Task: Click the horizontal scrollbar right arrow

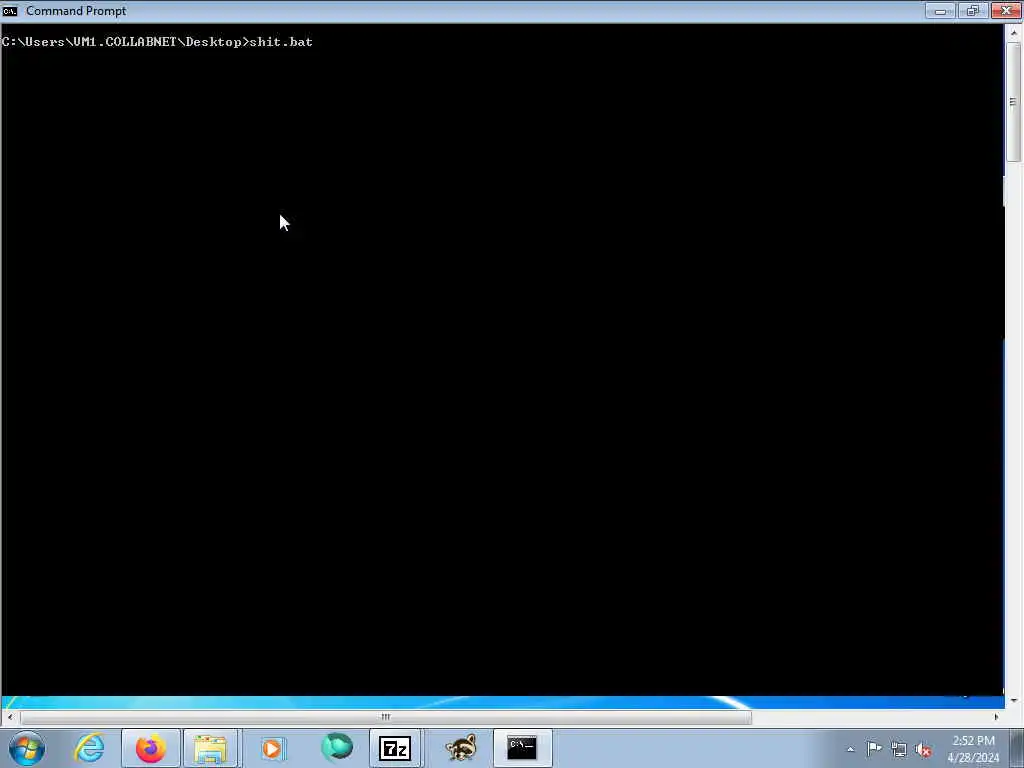Action: pyautogui.click(x=996, y=716)
